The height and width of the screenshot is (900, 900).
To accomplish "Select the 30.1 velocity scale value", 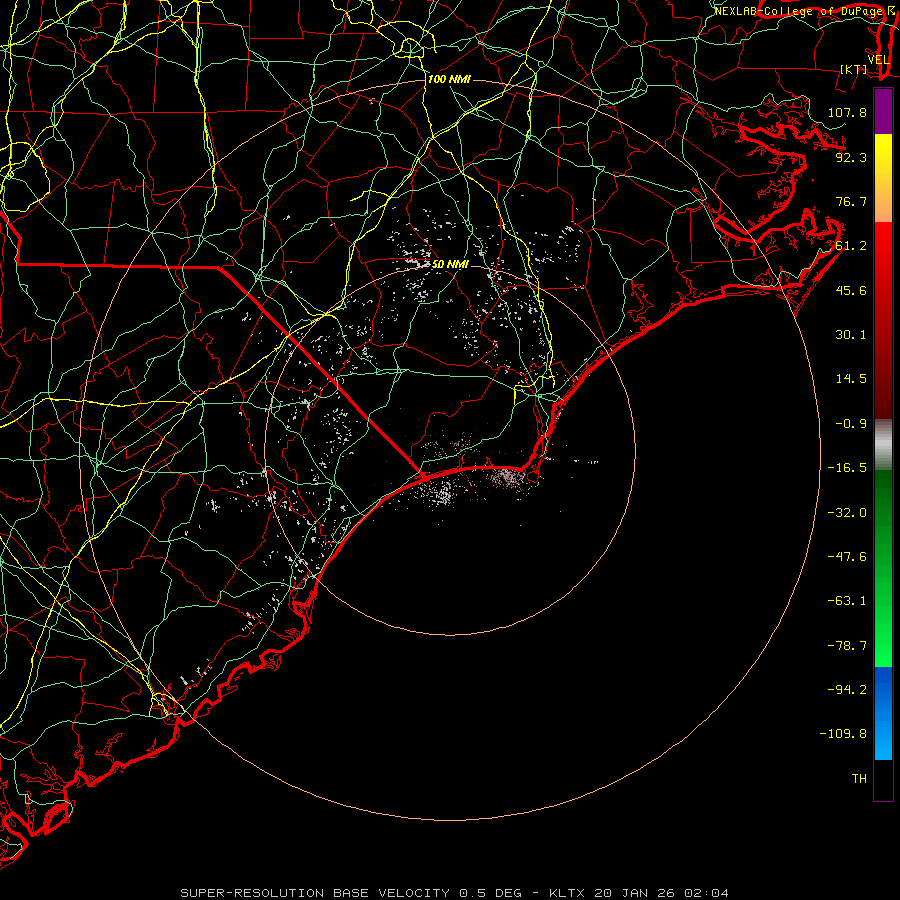I will click(x=851, y=335).
